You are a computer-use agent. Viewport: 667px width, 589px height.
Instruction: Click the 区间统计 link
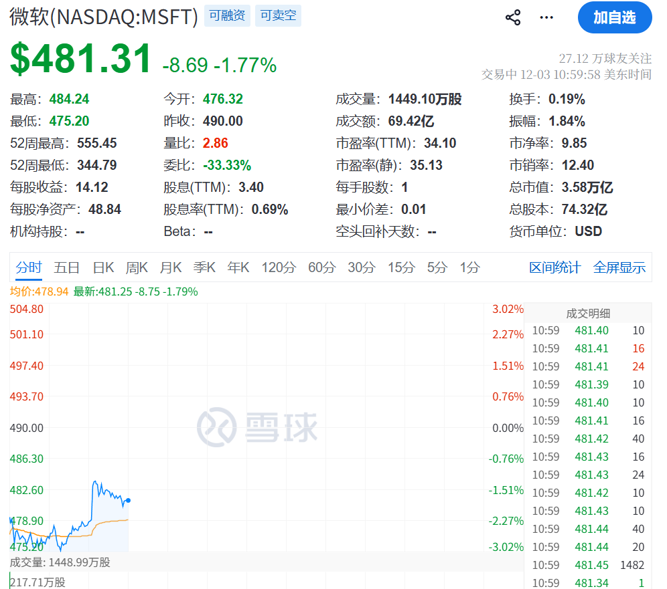click(554, 267)
